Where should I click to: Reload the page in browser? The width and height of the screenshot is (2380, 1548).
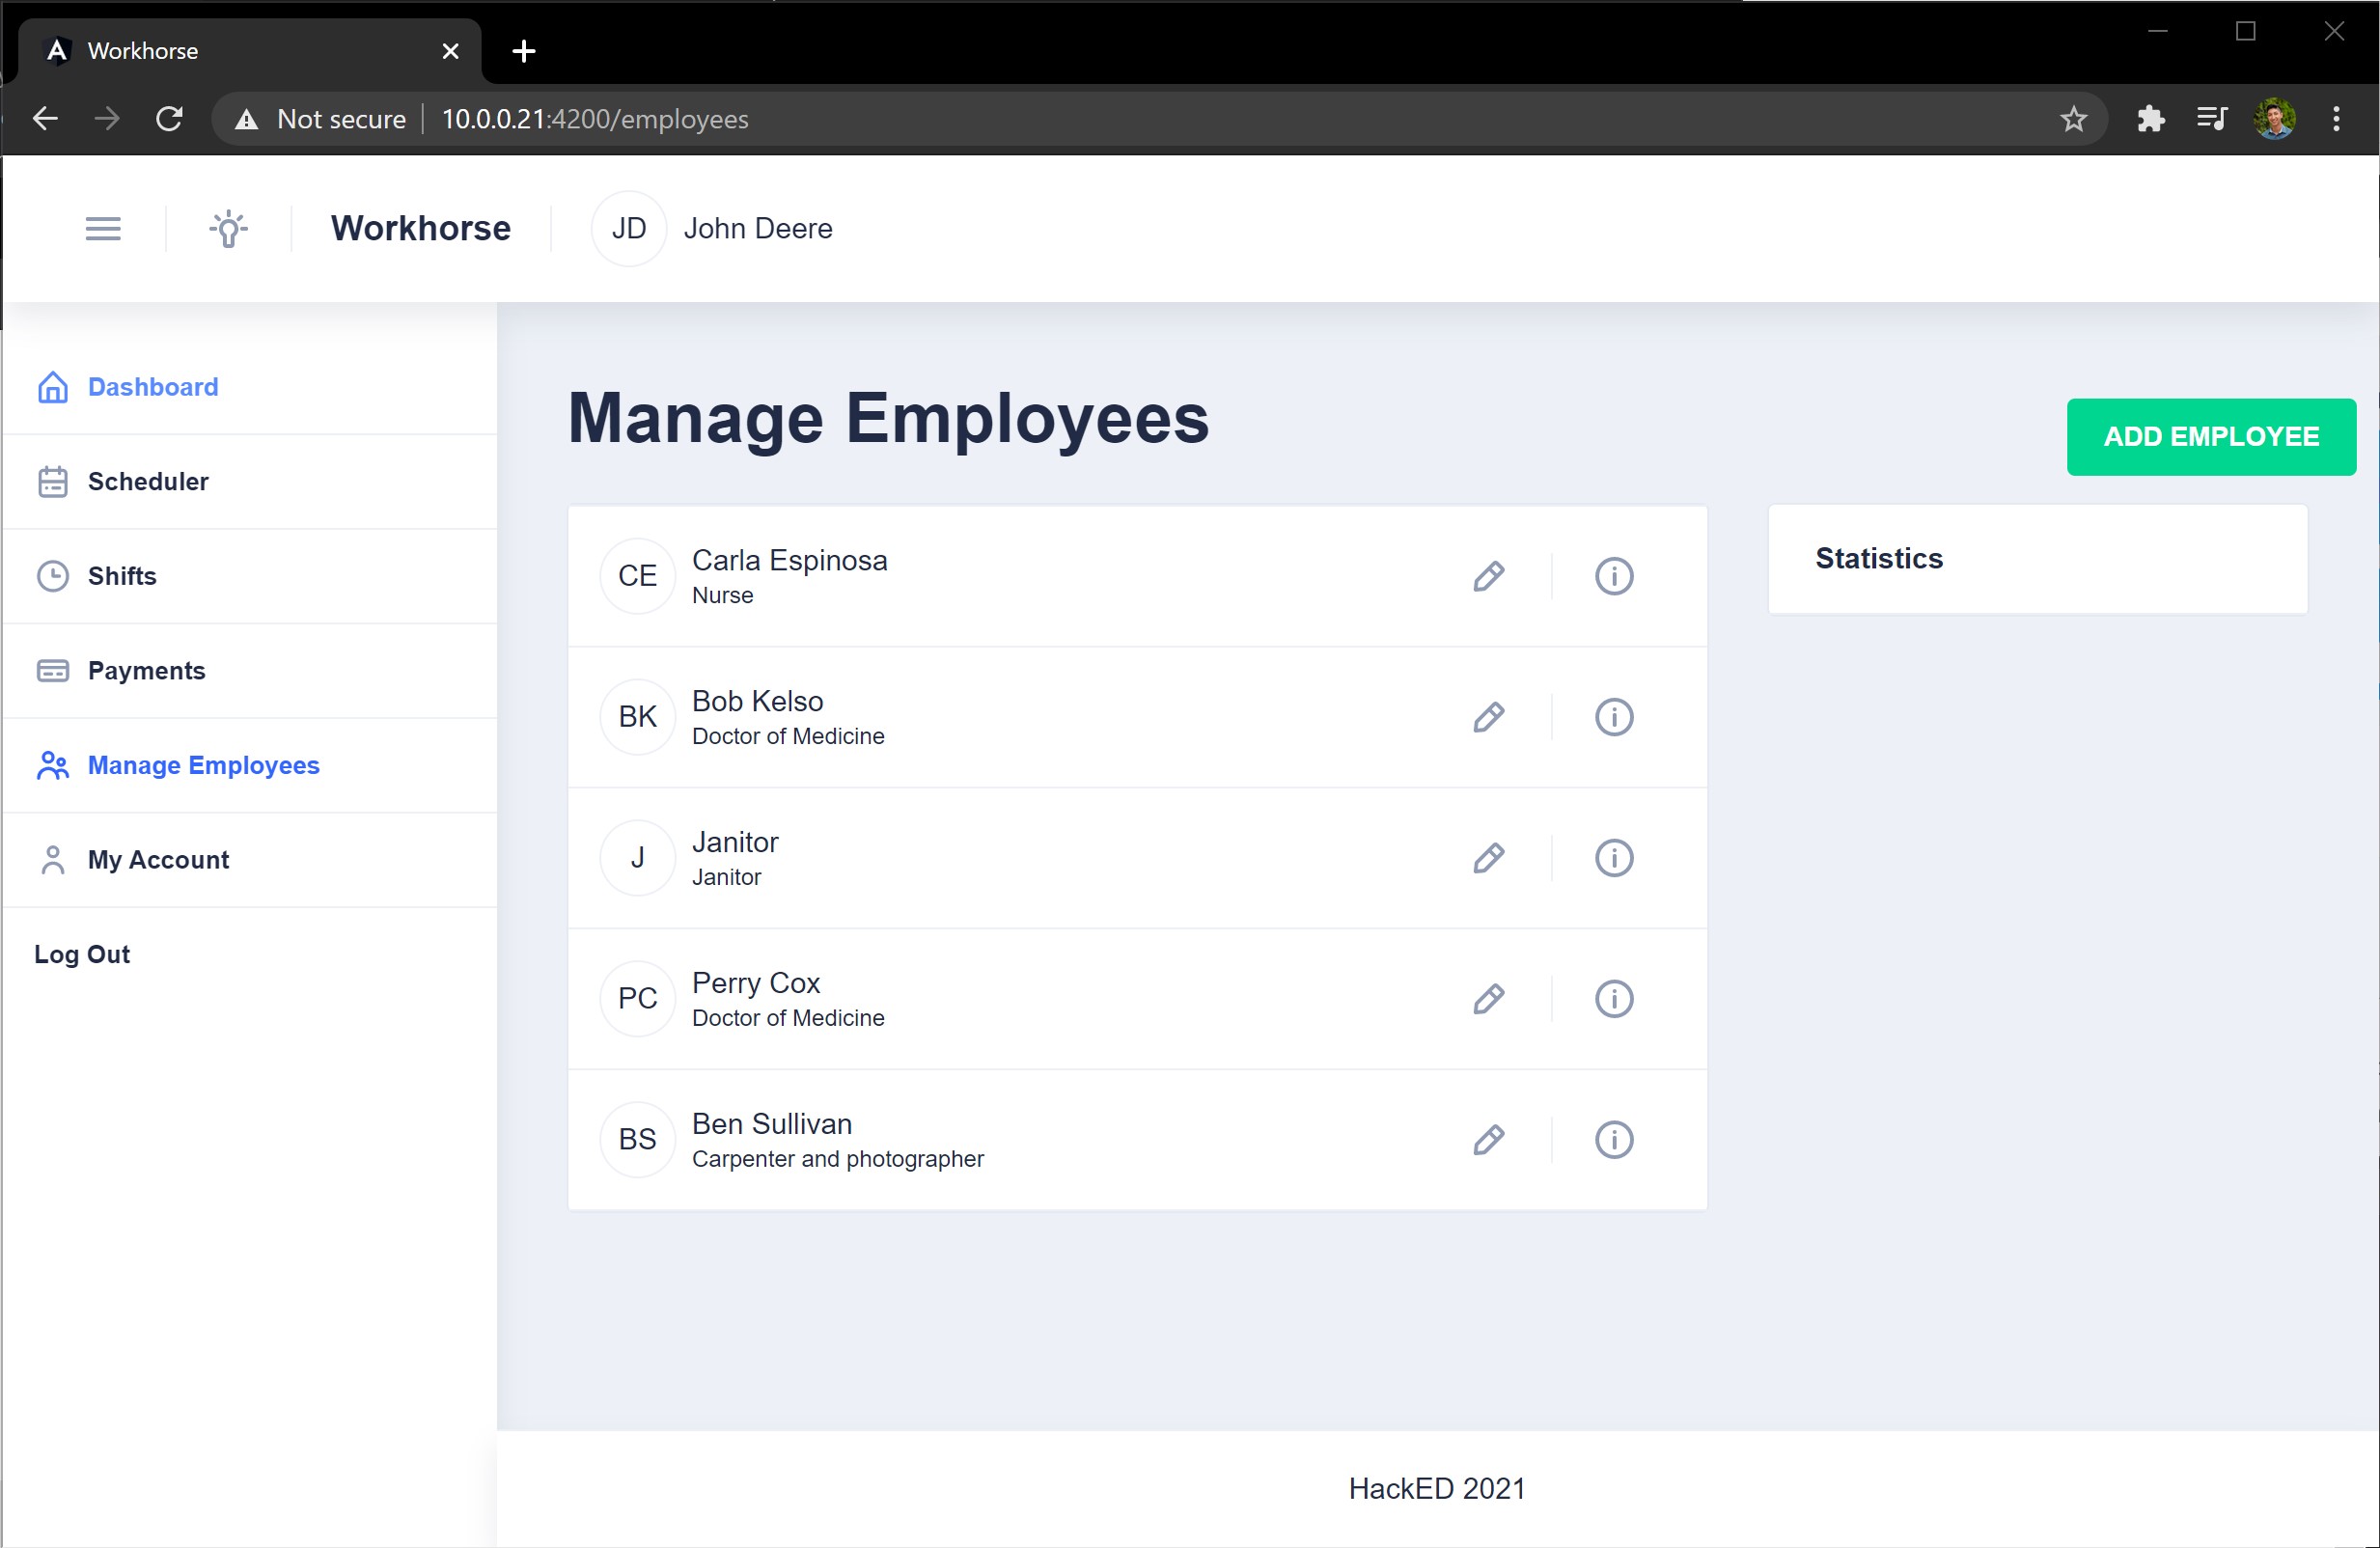tap(169, 119)
